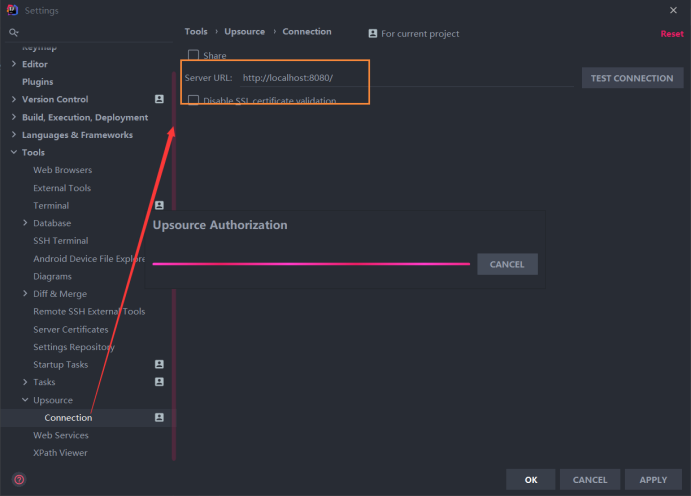Viewport: 691px width, 496px height.
Task: Click the Server URL input field
Action: point(407,78)
